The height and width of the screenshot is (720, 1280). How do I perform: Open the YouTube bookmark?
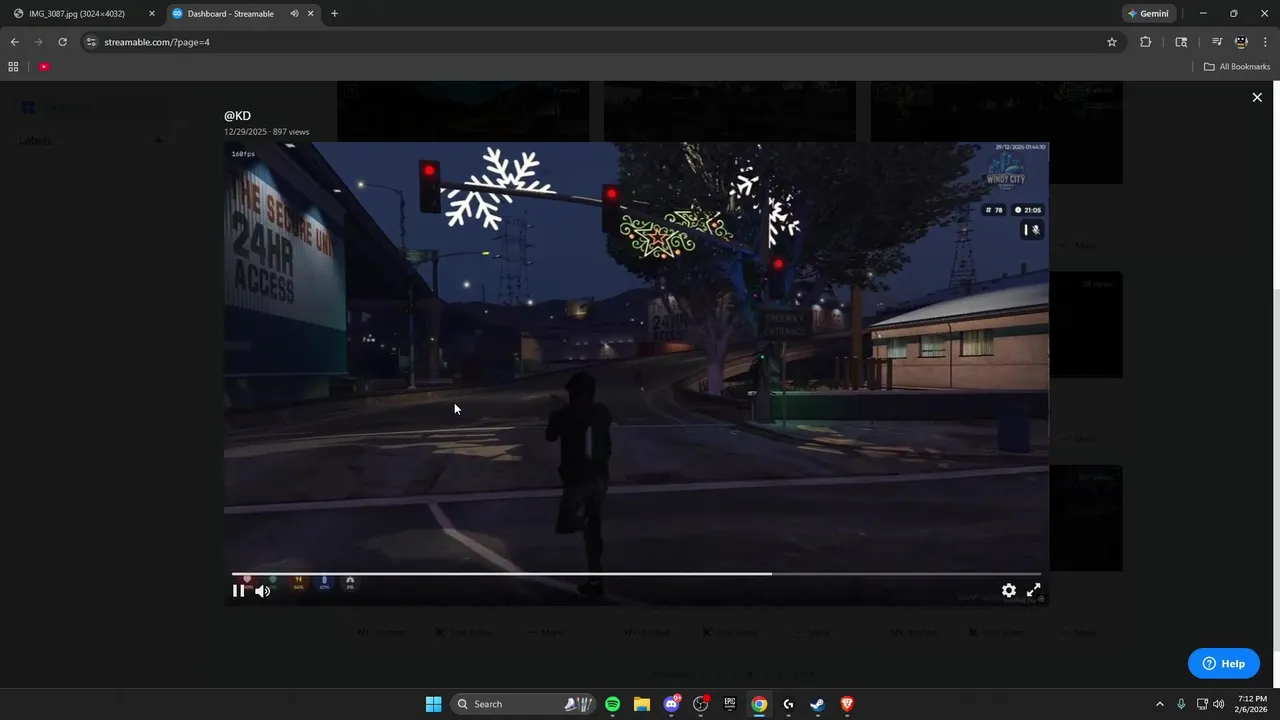click(44, 67)
